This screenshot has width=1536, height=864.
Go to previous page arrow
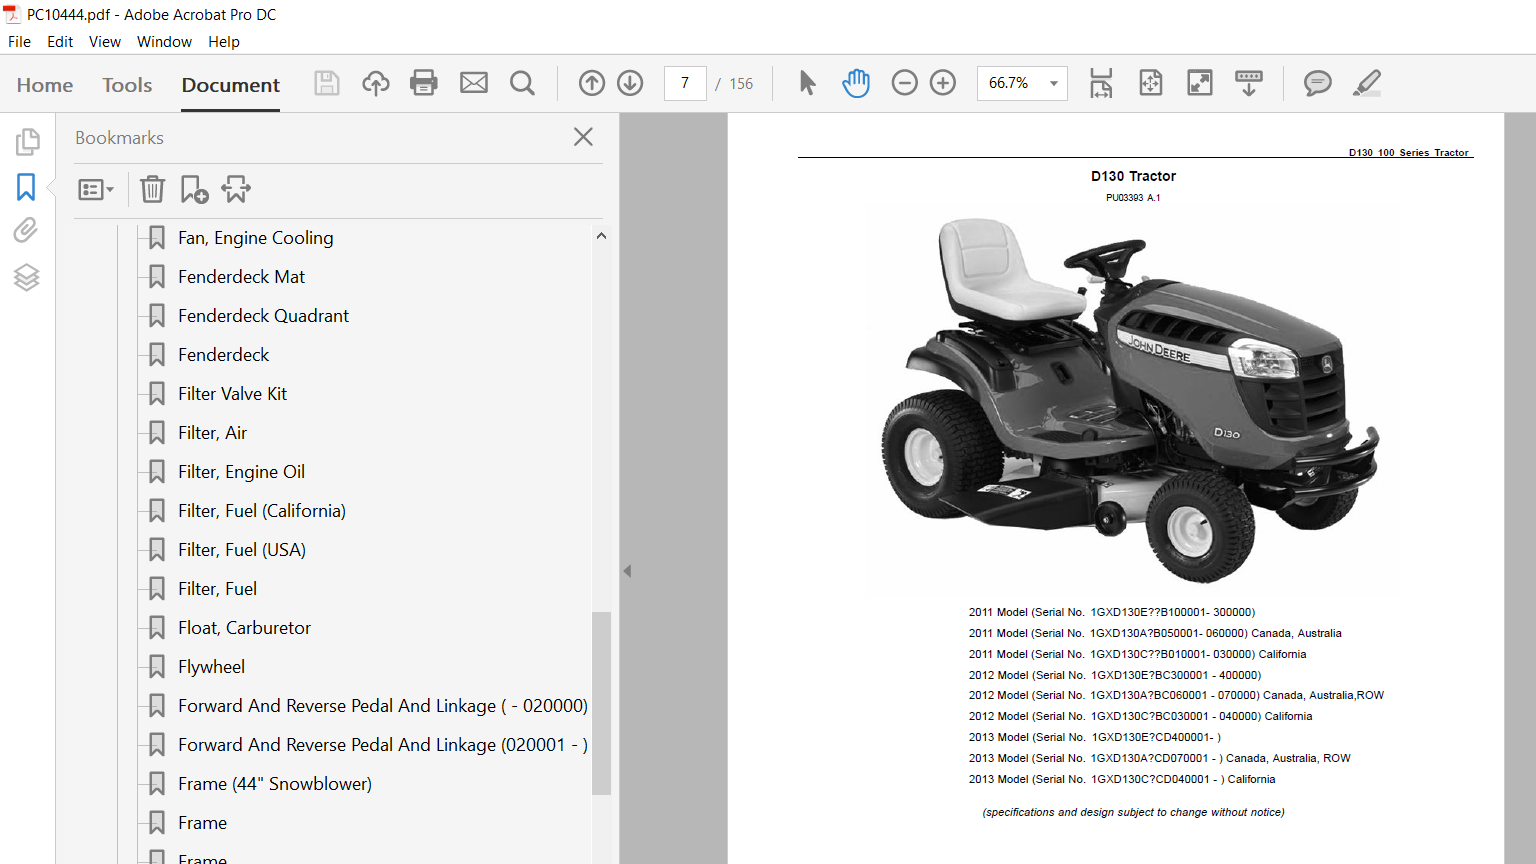pyautogui.click(x=592, y=83)
